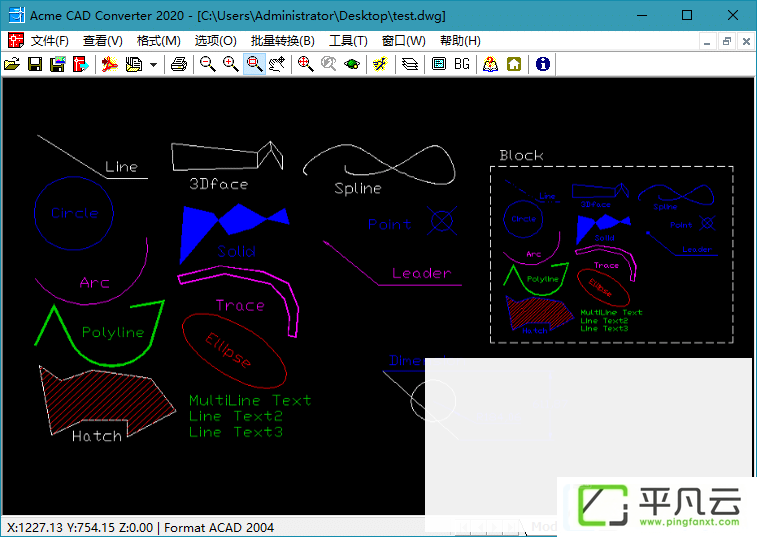Screen dimensions: 757x537
Task: Click the Help book question-mark icon
Action: pos(491,64)
